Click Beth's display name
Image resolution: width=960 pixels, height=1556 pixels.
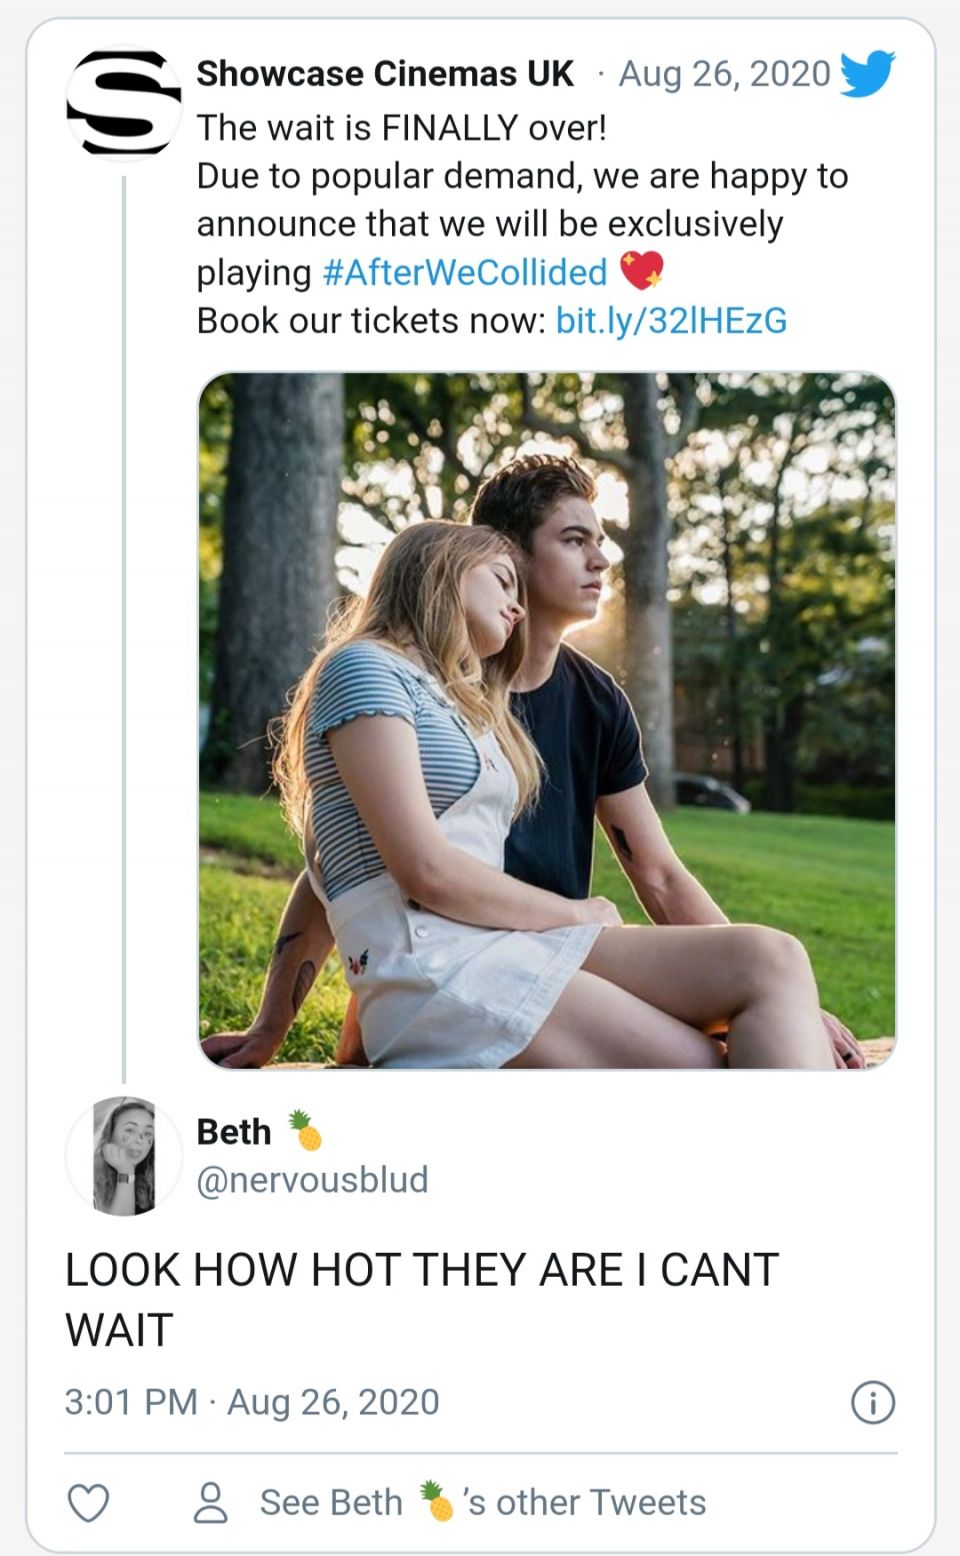point(234,1131)
